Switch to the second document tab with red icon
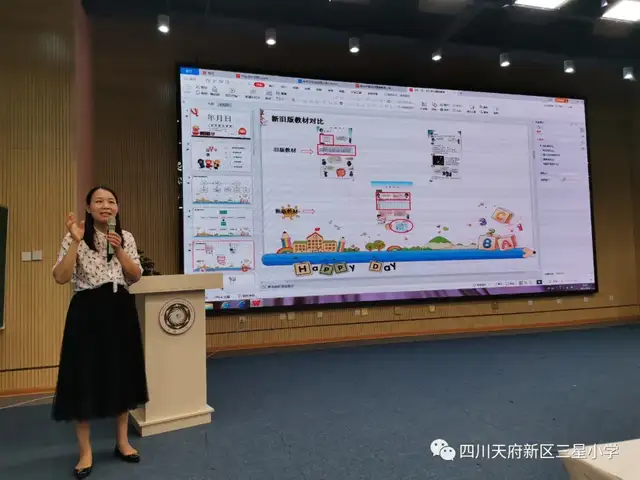This screenshot has height=480, width=640. pyautogui.click(x=253, y=76)
